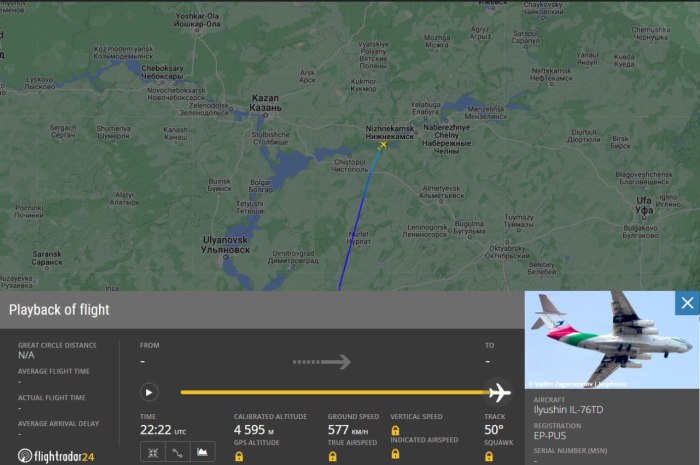Image resolution: width=700 pixels, height=465 pixels.
Task: Click the center-on-aircraft icon
Action: [153, 453]
